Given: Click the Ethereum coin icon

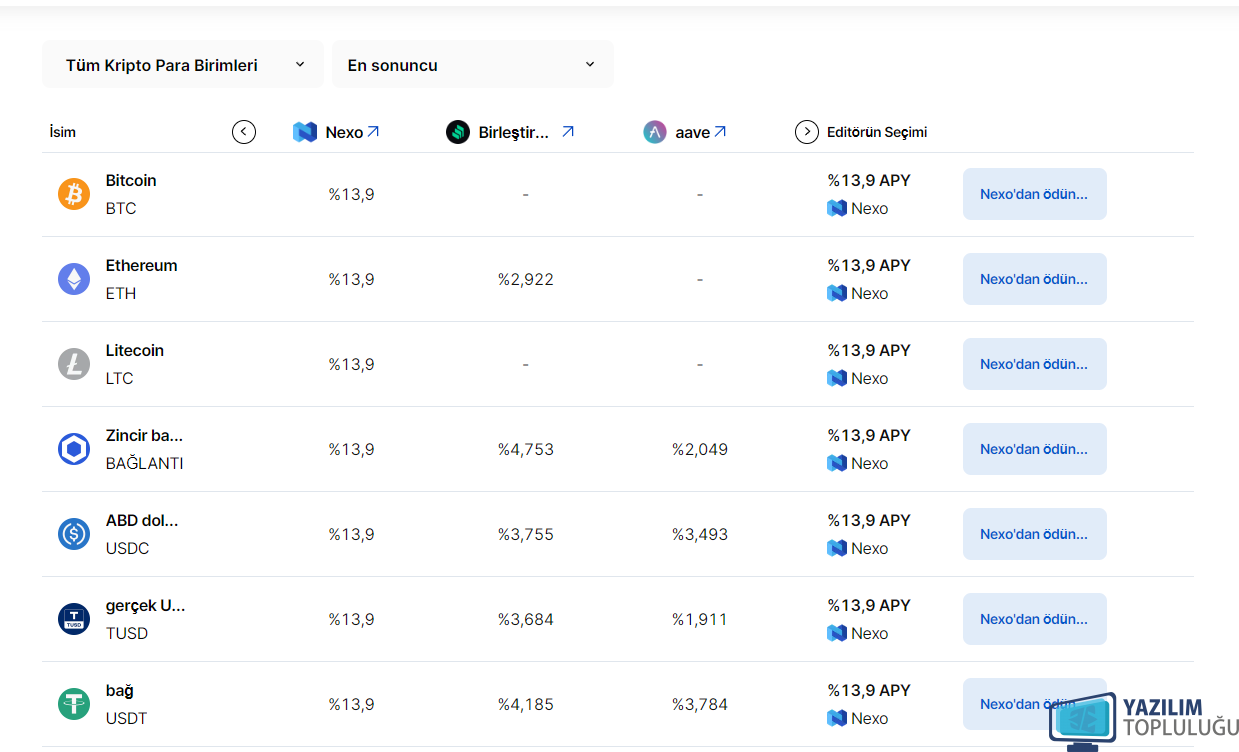Looking at the screenshot, I should pos(74,279).
